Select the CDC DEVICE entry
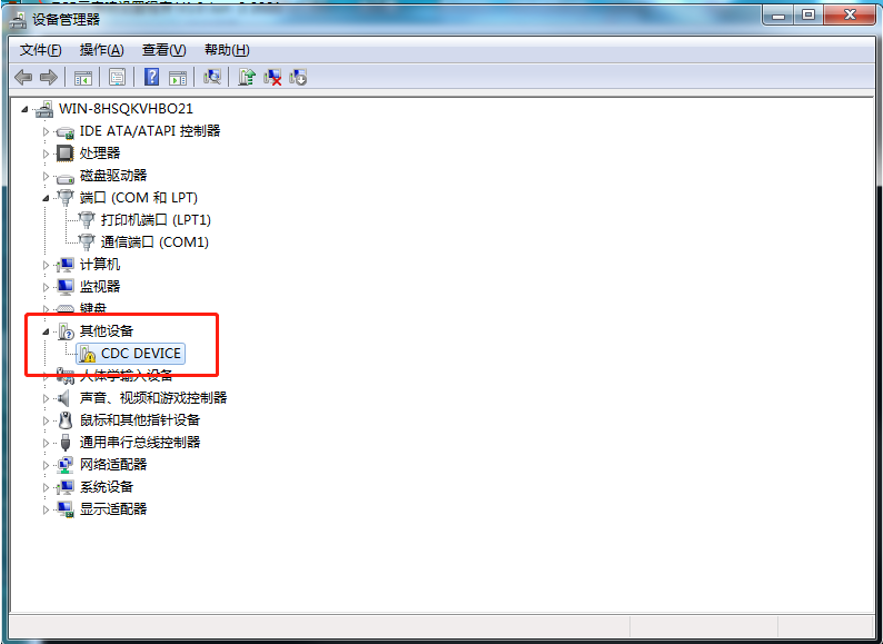The image size is (883, 644). pos(141,353)
